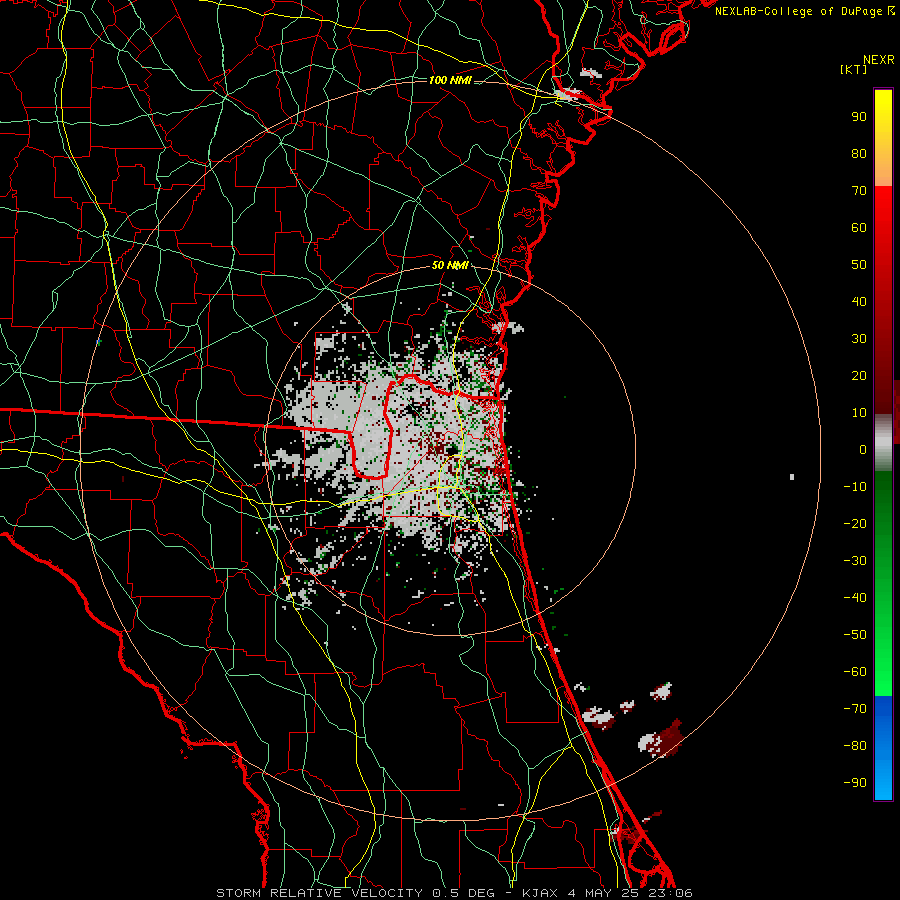Viewport: 900px width, 900px height.
Task: Click the 90 value on velocity scale
Action: pos(859,117)
